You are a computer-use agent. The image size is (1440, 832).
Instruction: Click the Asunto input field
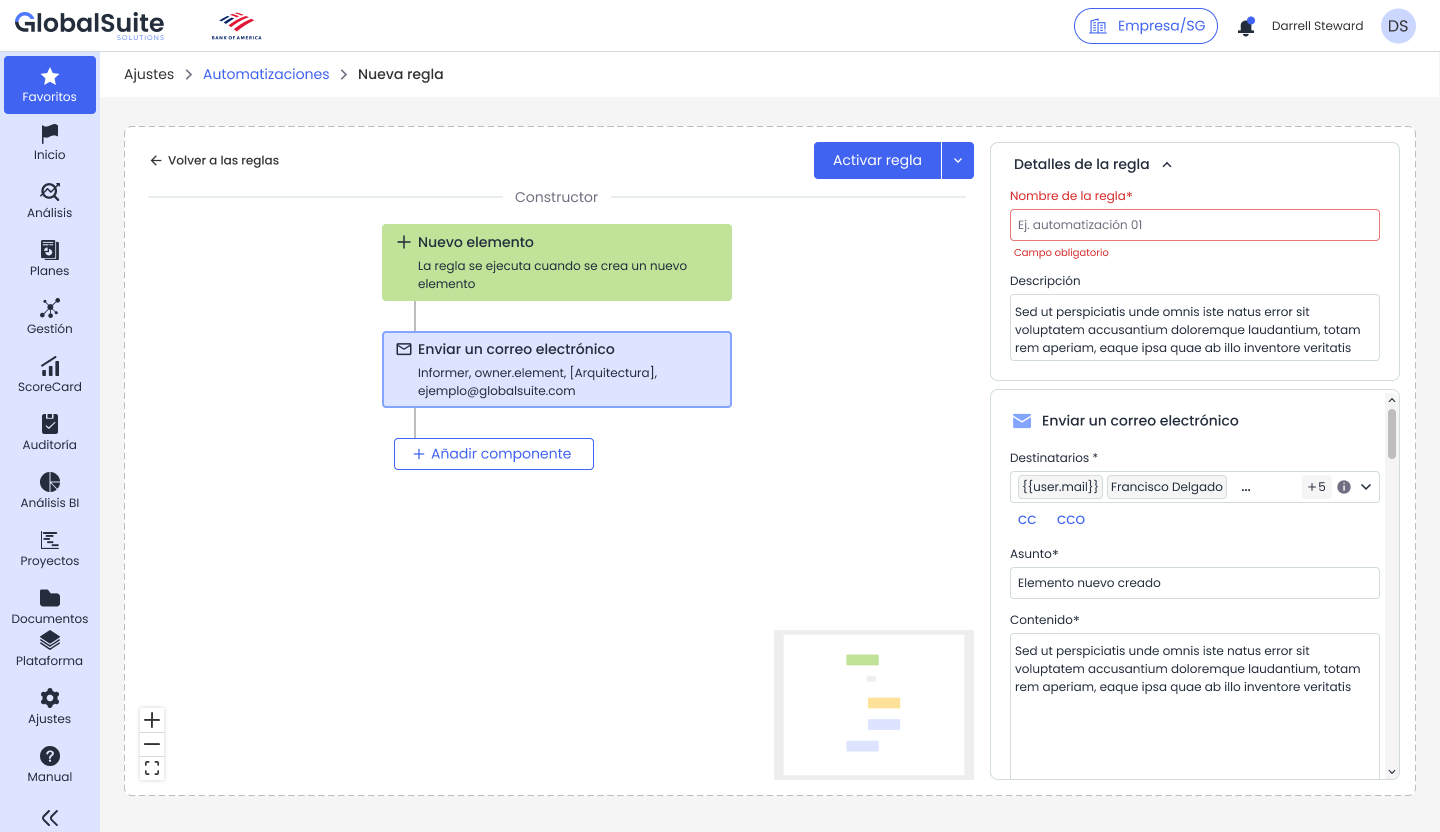pyautogui.click(x=1195, y=583)
